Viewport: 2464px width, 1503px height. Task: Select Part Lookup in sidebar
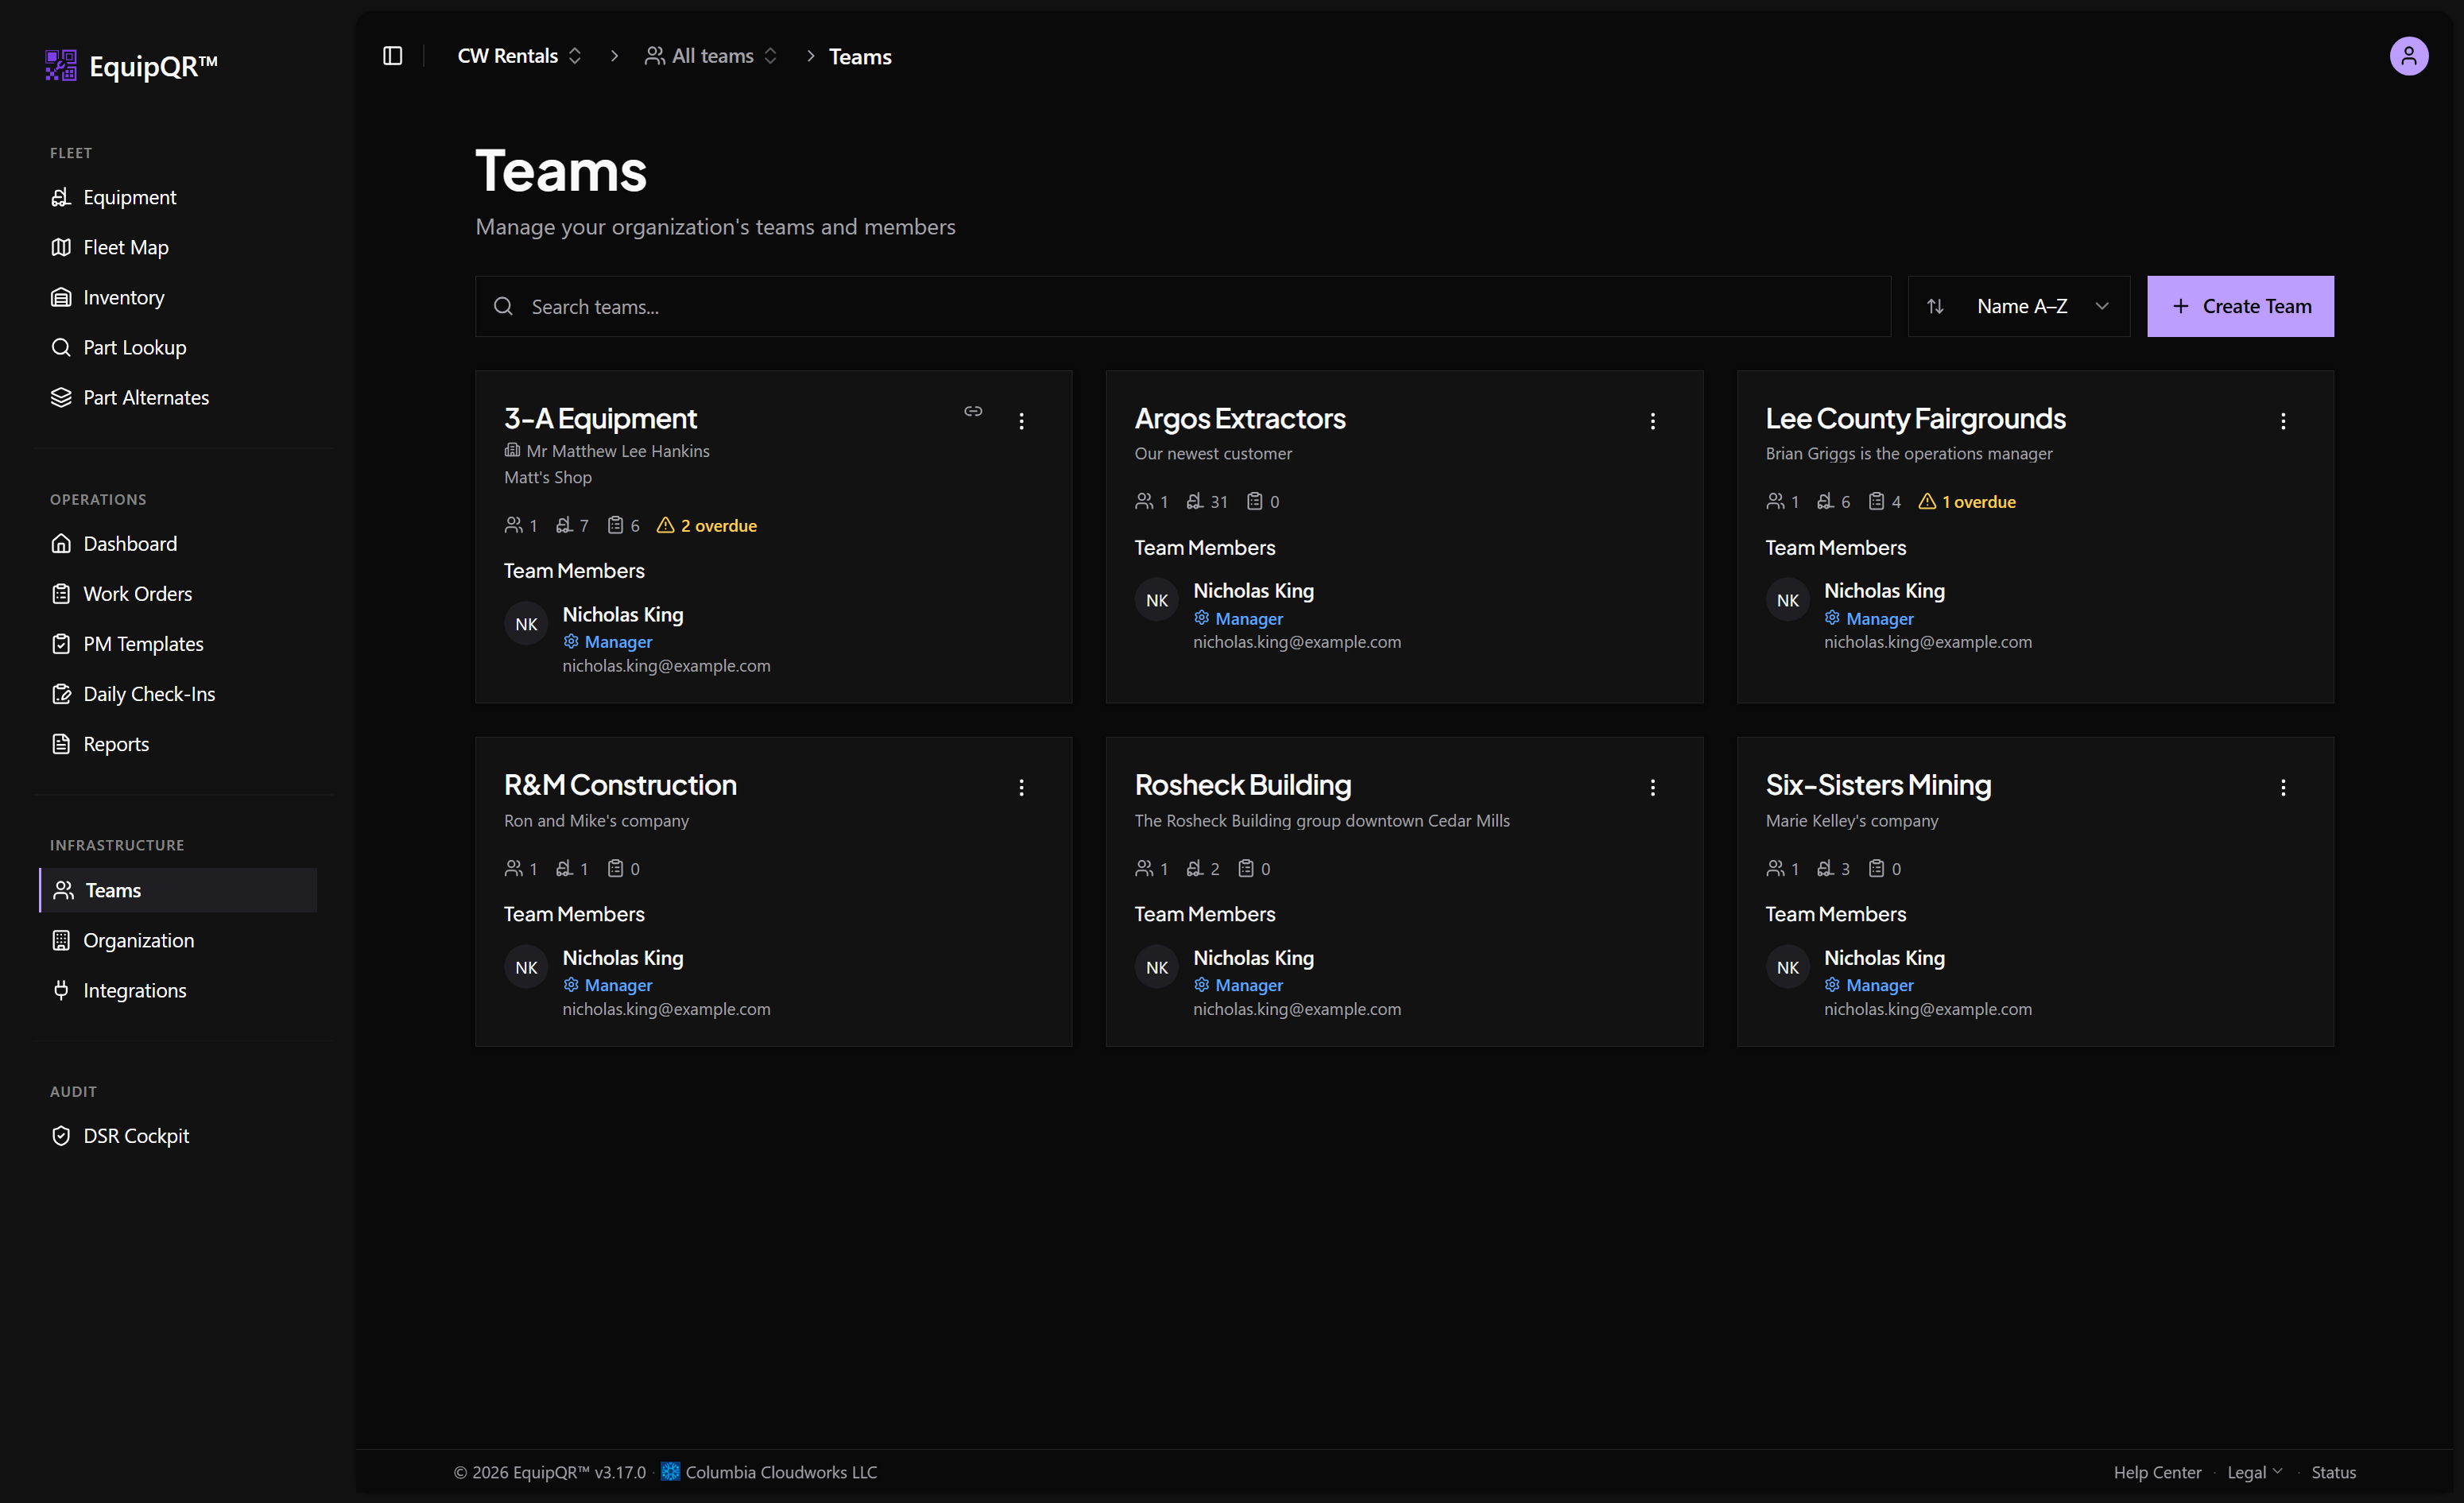coord(178,347)
